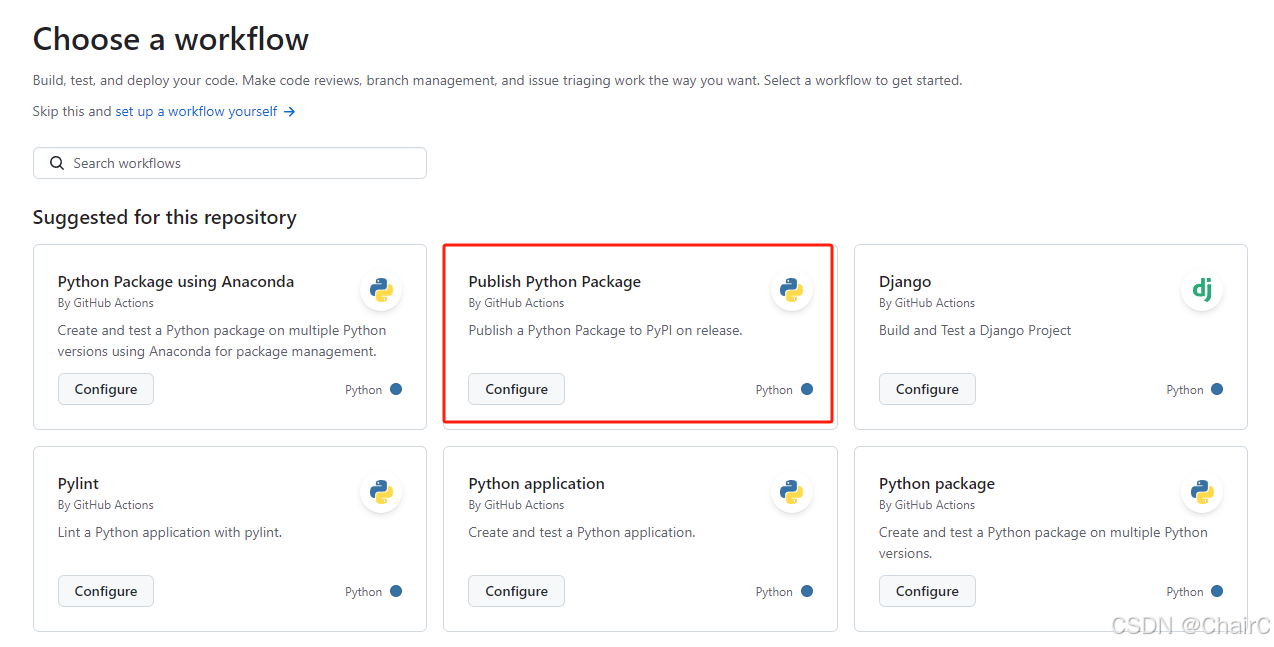Select the 'Django' card title
1274x647 pixels.
(x=905, y=282)
